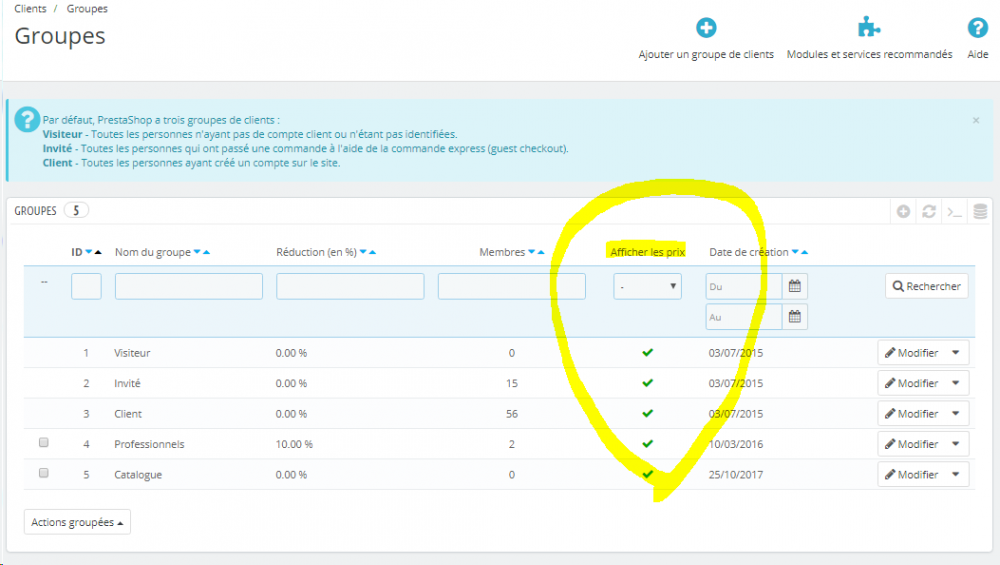This screenshot has height=565, width=1000.
Task: Click the 25/10/2017 creation date
Action: pos(735,474)
